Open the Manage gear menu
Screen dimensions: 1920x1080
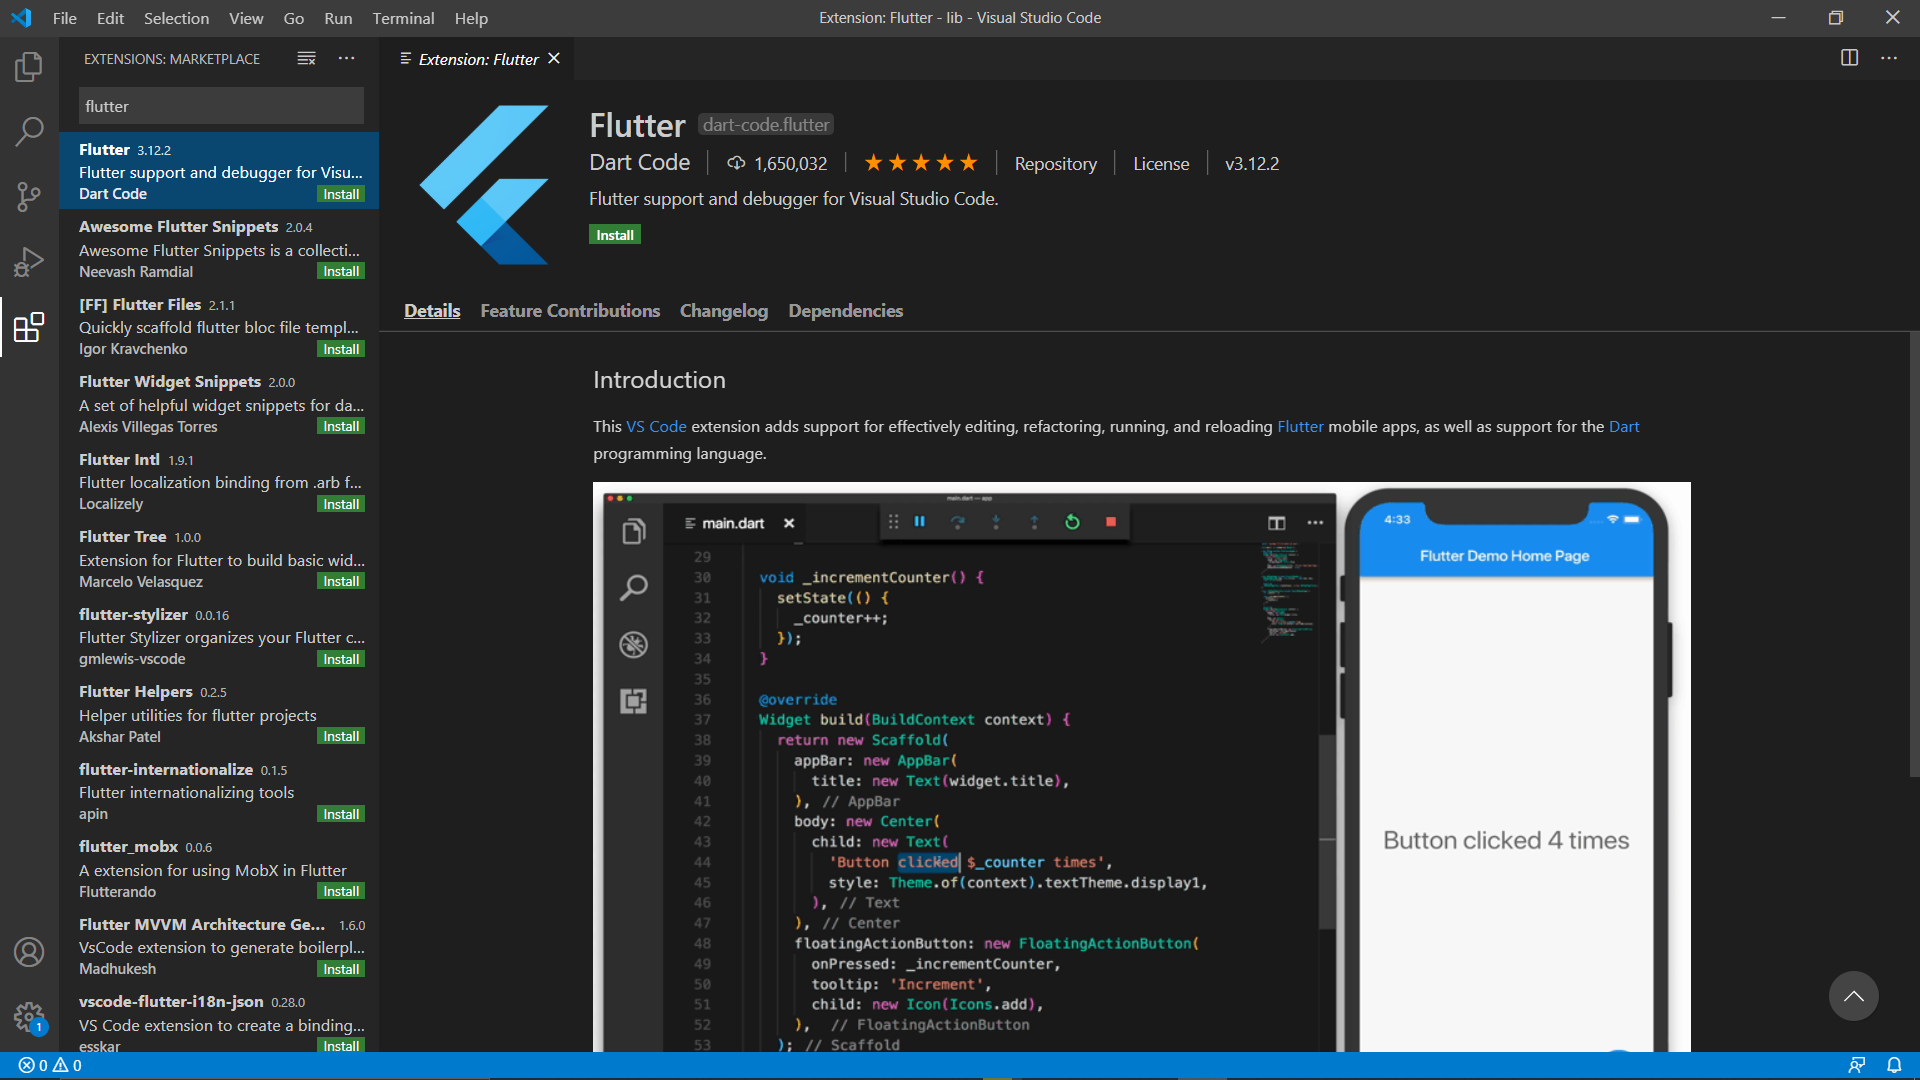click(29, 1016)
